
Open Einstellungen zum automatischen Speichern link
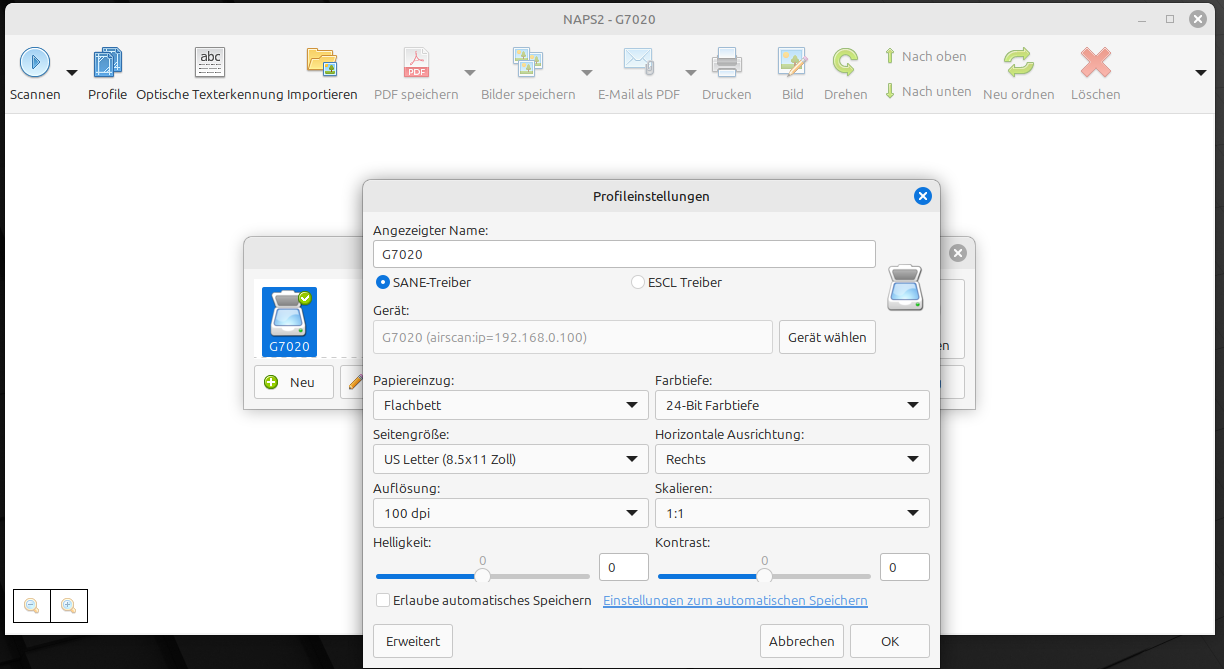tap(735, 600)
